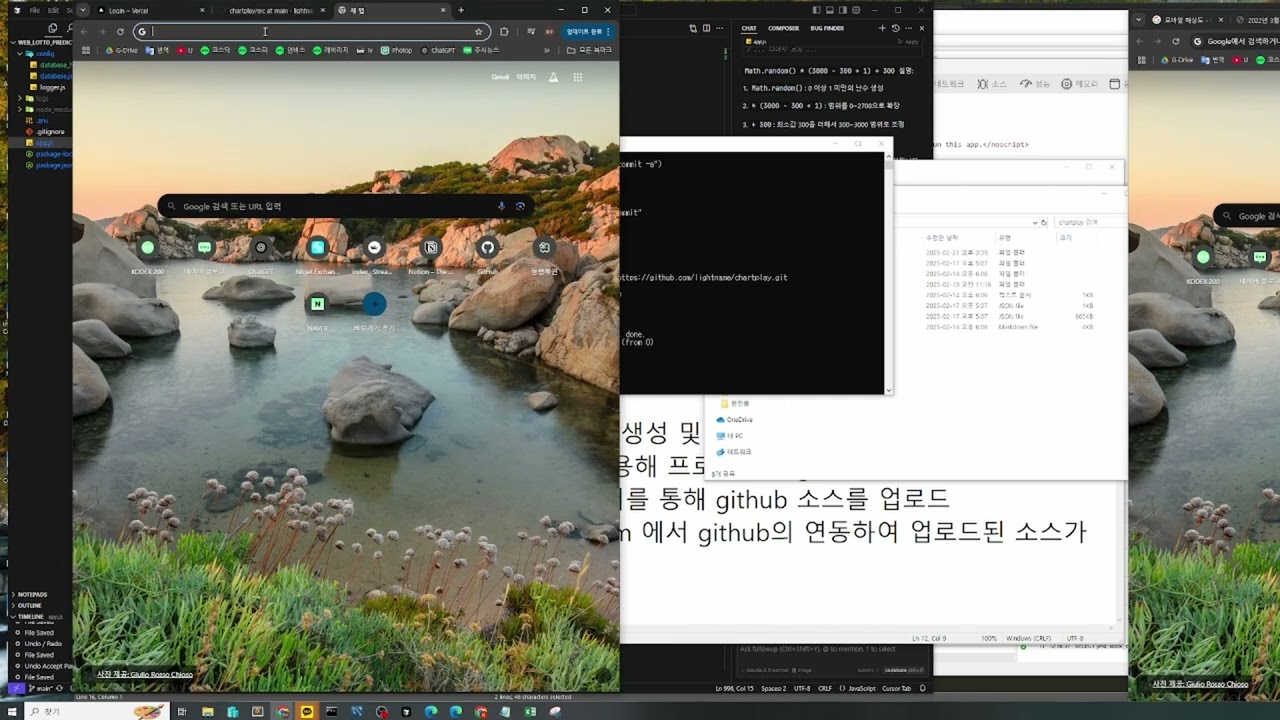Expand the NOTEPADS section
This screenshot has height=720, width=1280.
click(x=32, y=594)
